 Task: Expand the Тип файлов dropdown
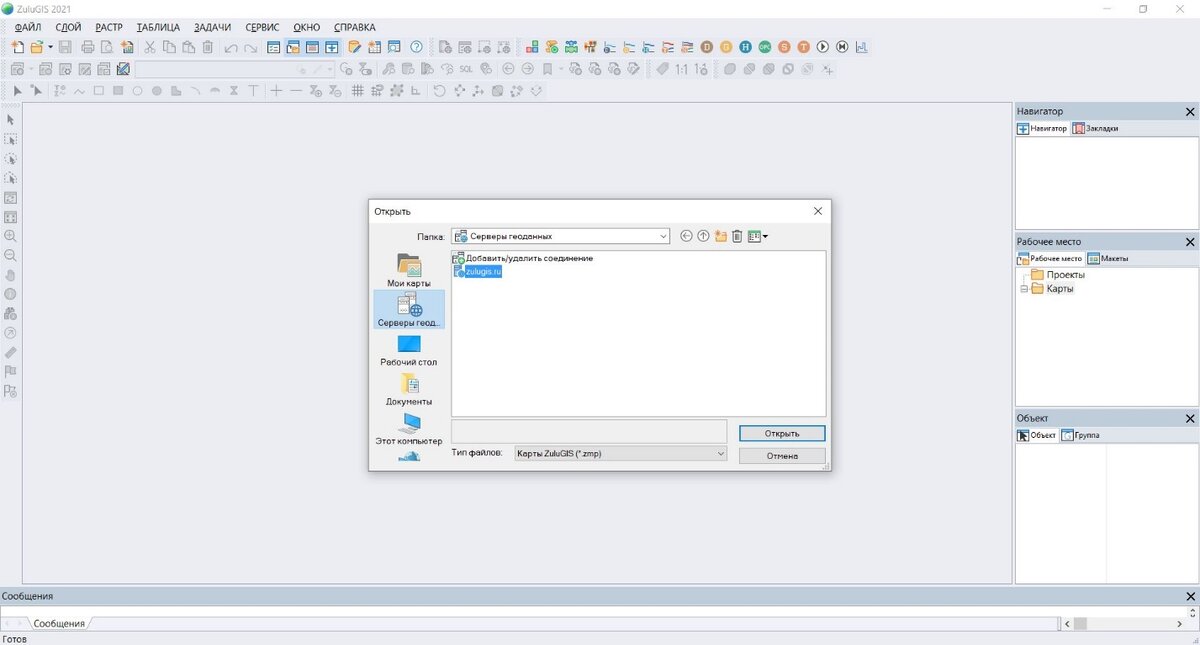coord(720,453)
